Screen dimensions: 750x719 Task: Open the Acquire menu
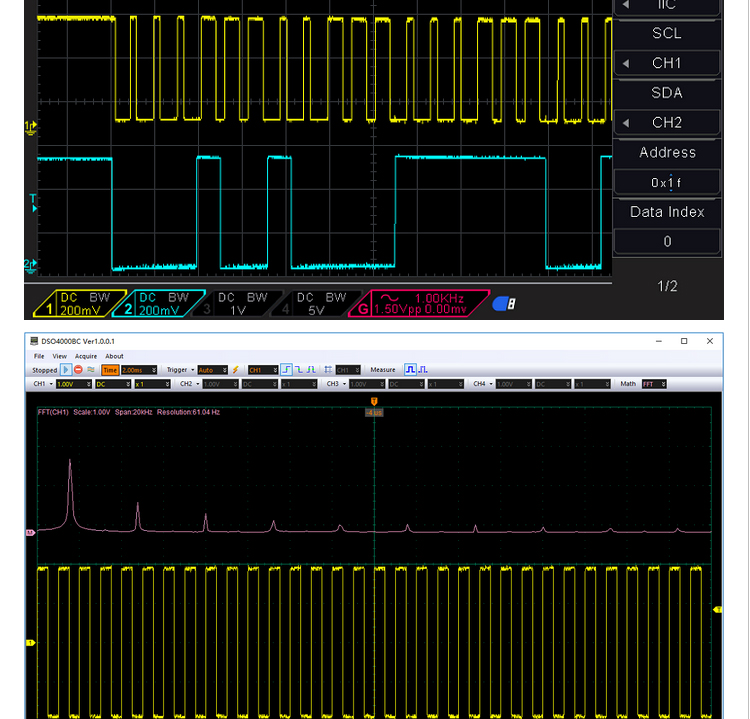coord(86,356)
